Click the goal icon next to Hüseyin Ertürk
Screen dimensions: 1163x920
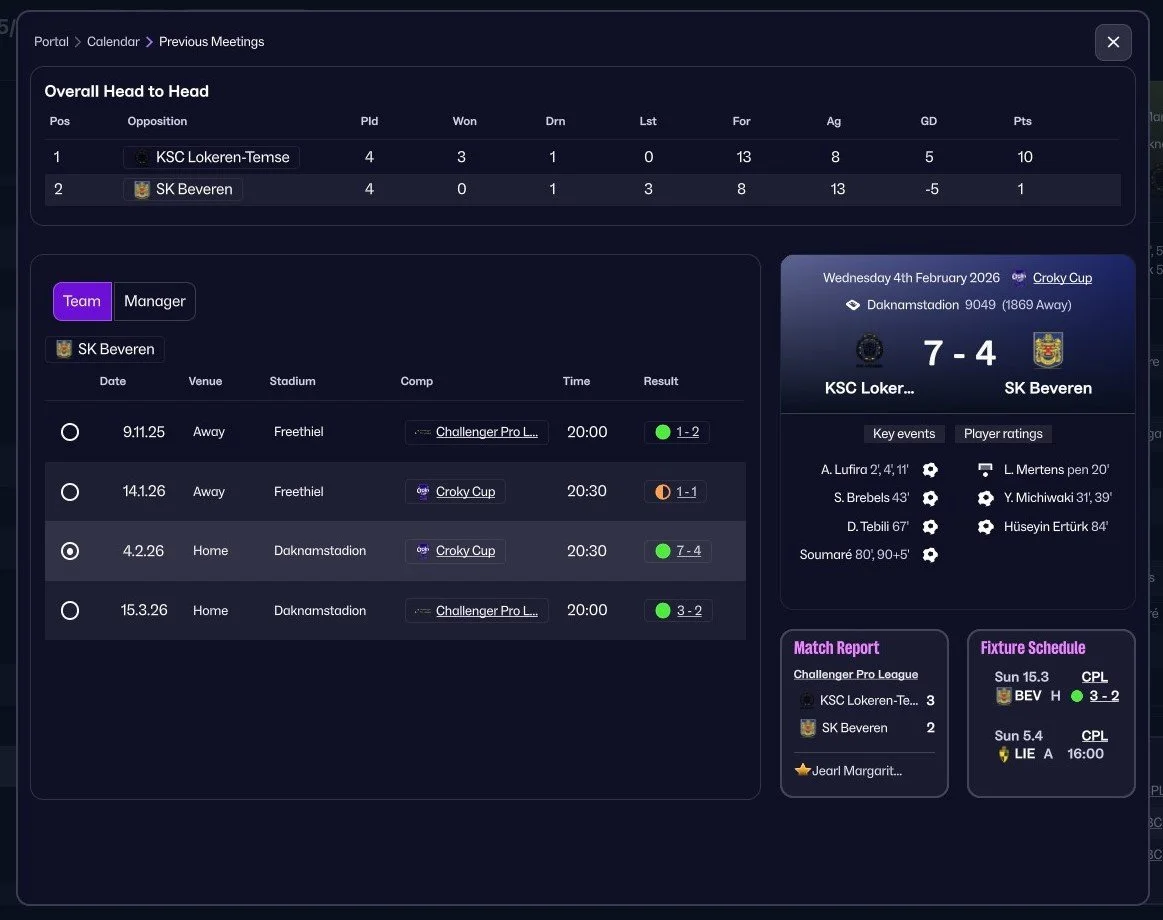985,527
